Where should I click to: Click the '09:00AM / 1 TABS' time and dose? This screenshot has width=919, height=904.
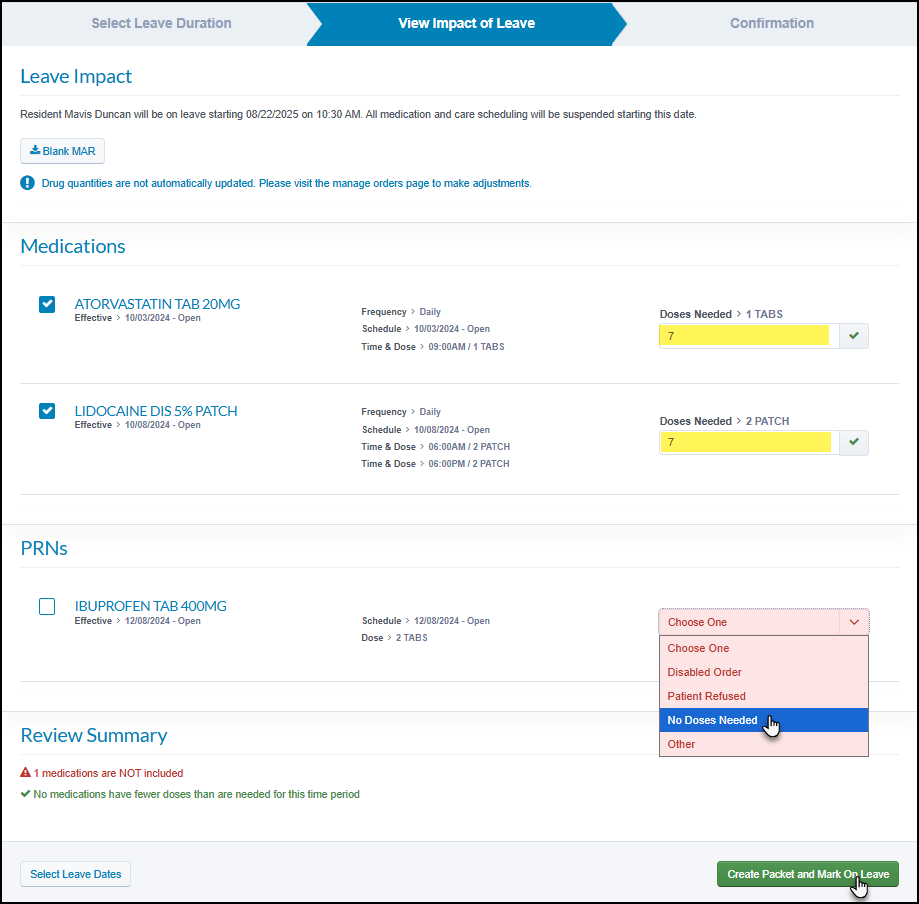tap(467, 347)
